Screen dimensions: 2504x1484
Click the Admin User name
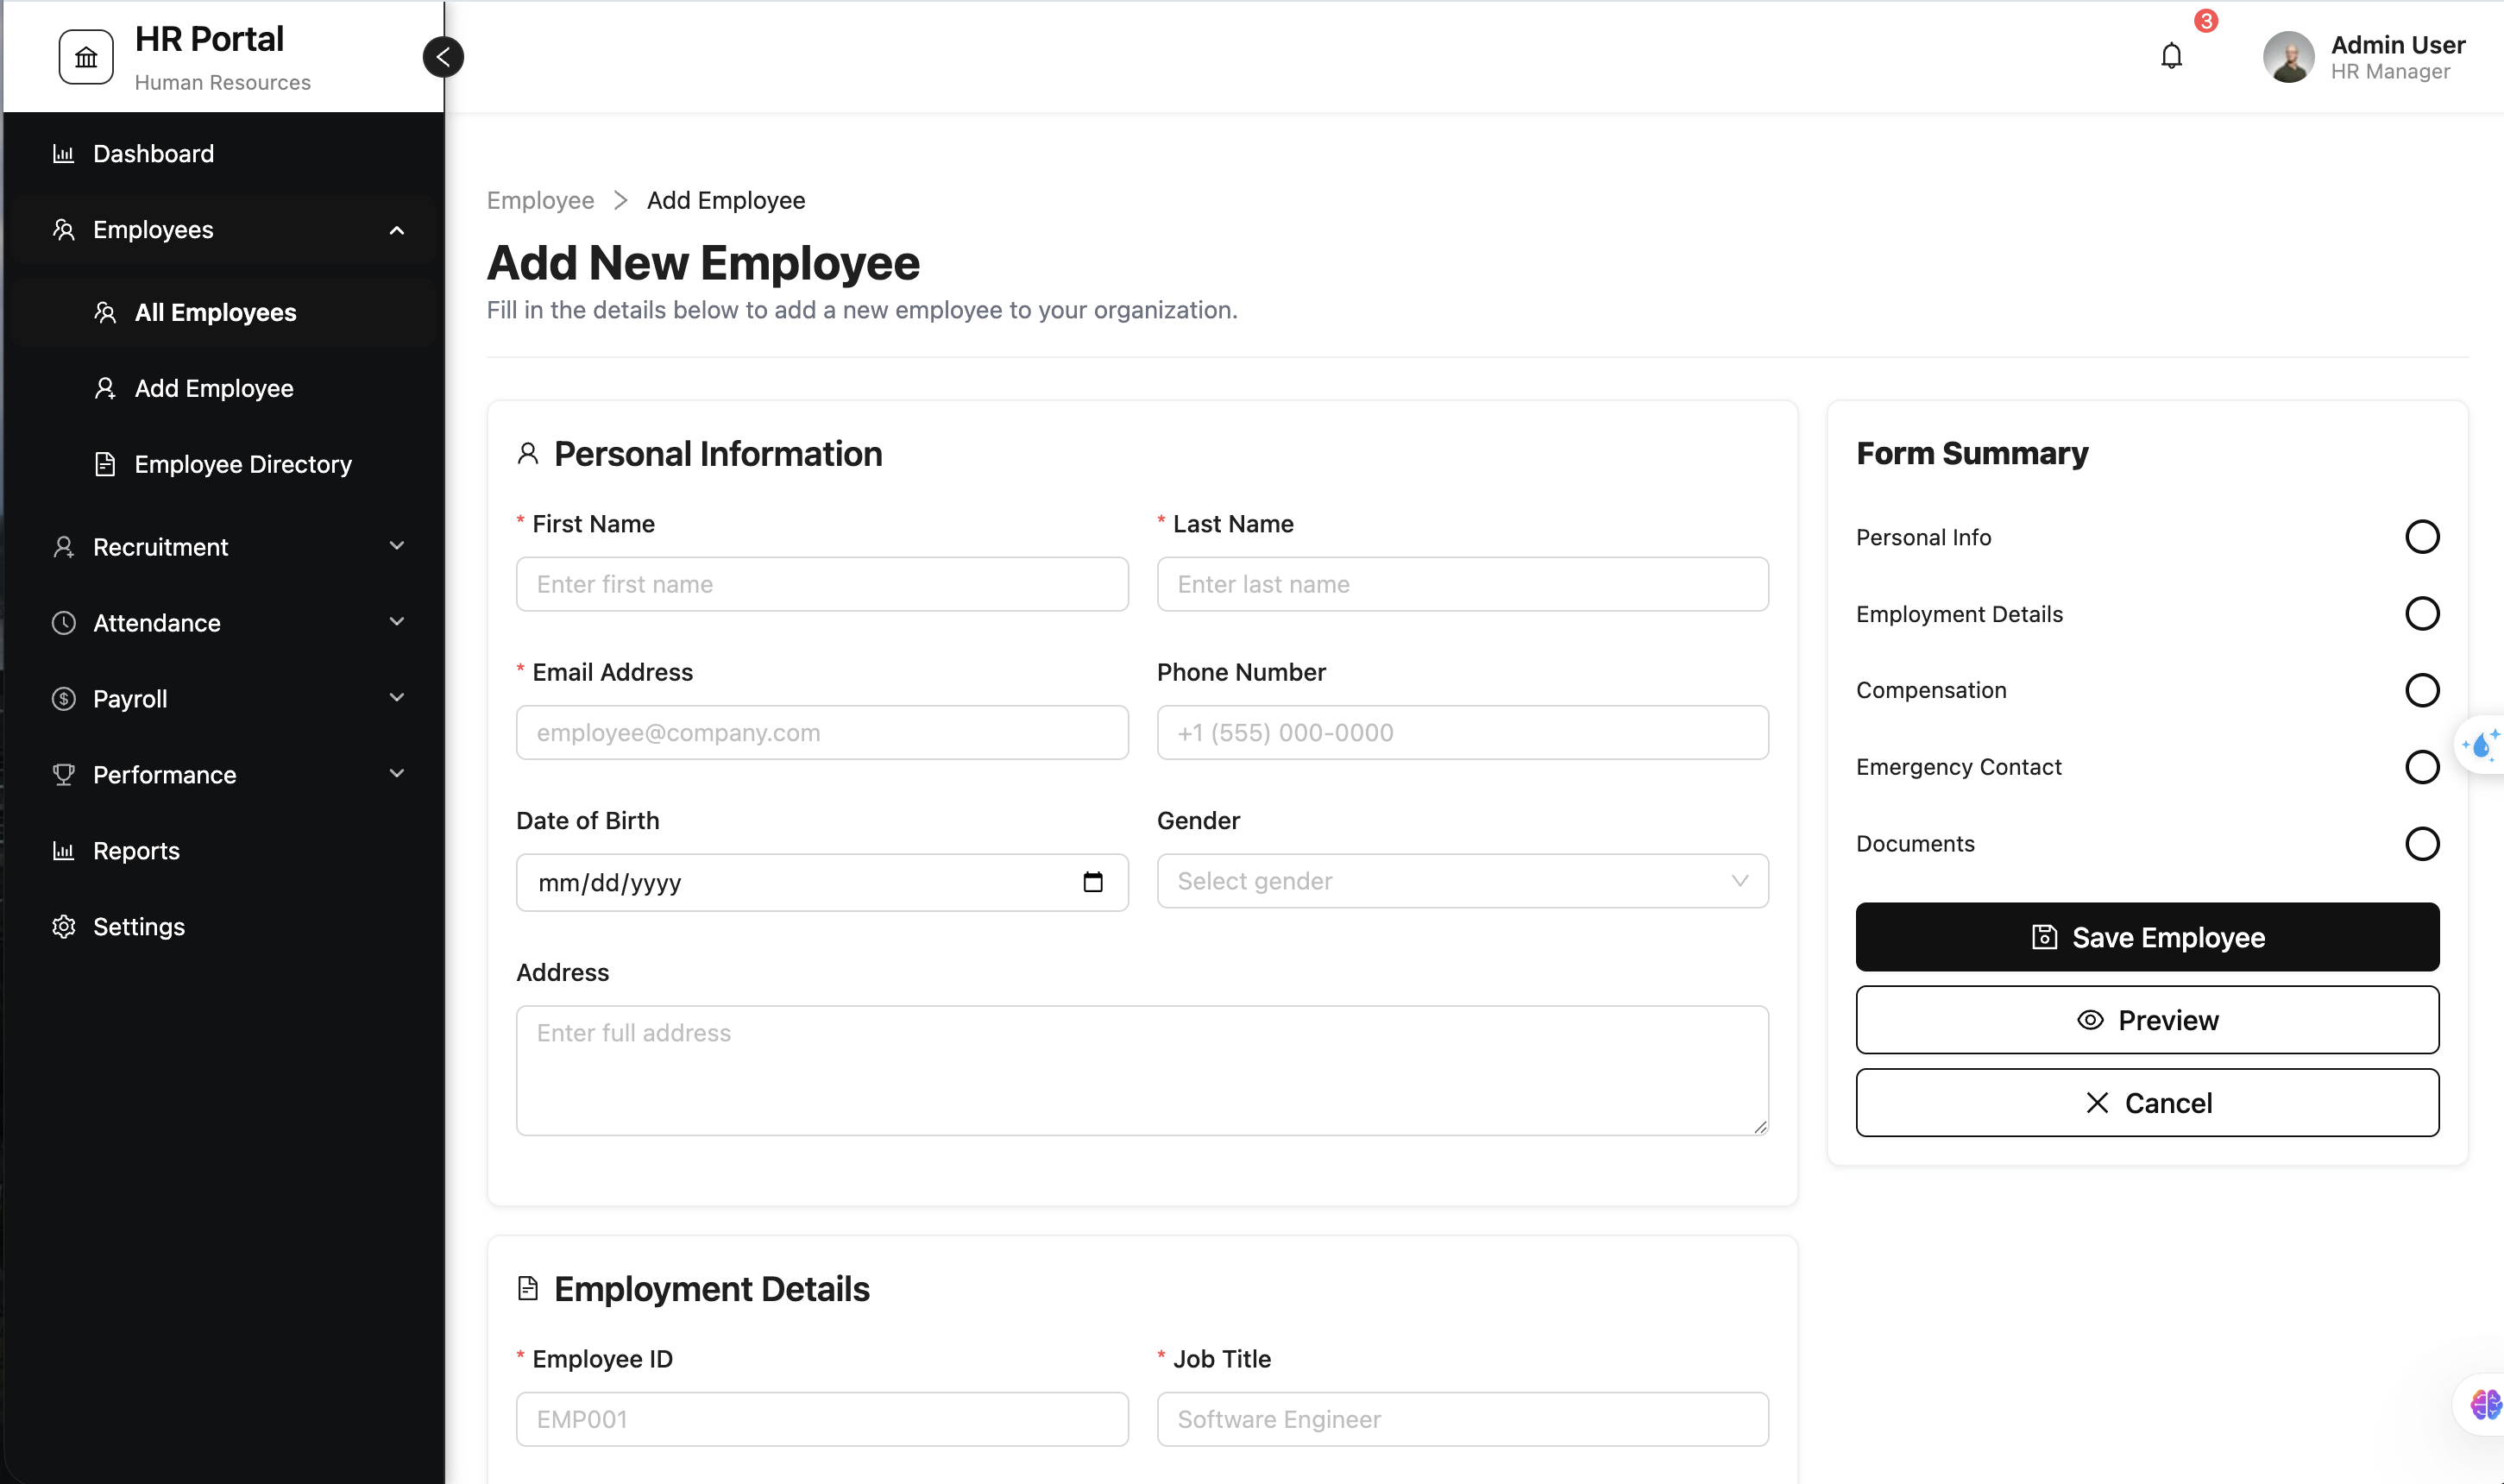[2397, 45]
